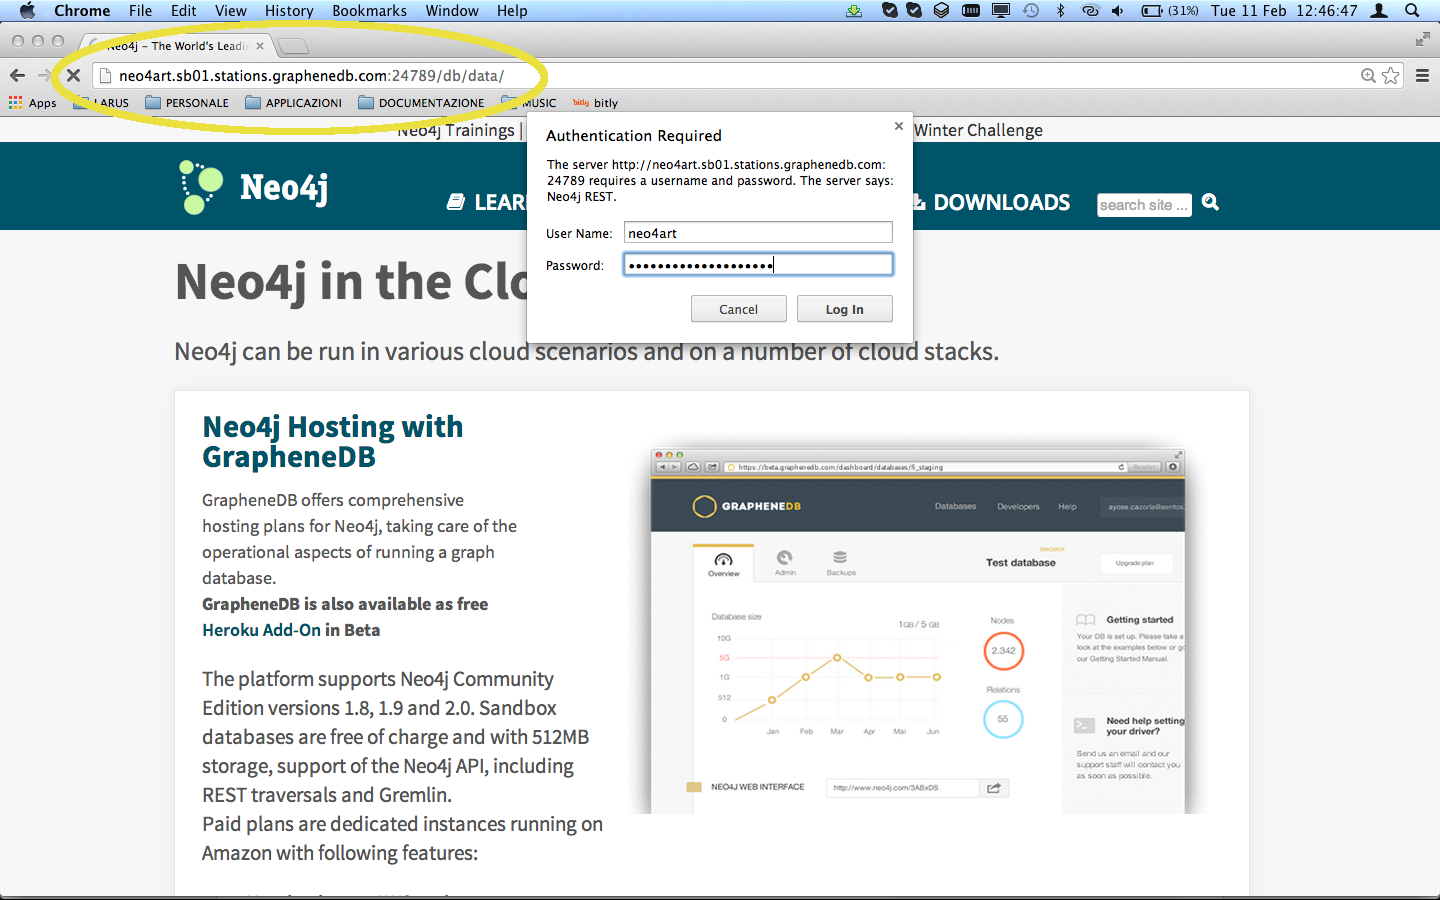The height and width of the screenshot is (900, 1440).
Task: Open the Window menu
Action: tap(452, 11)
